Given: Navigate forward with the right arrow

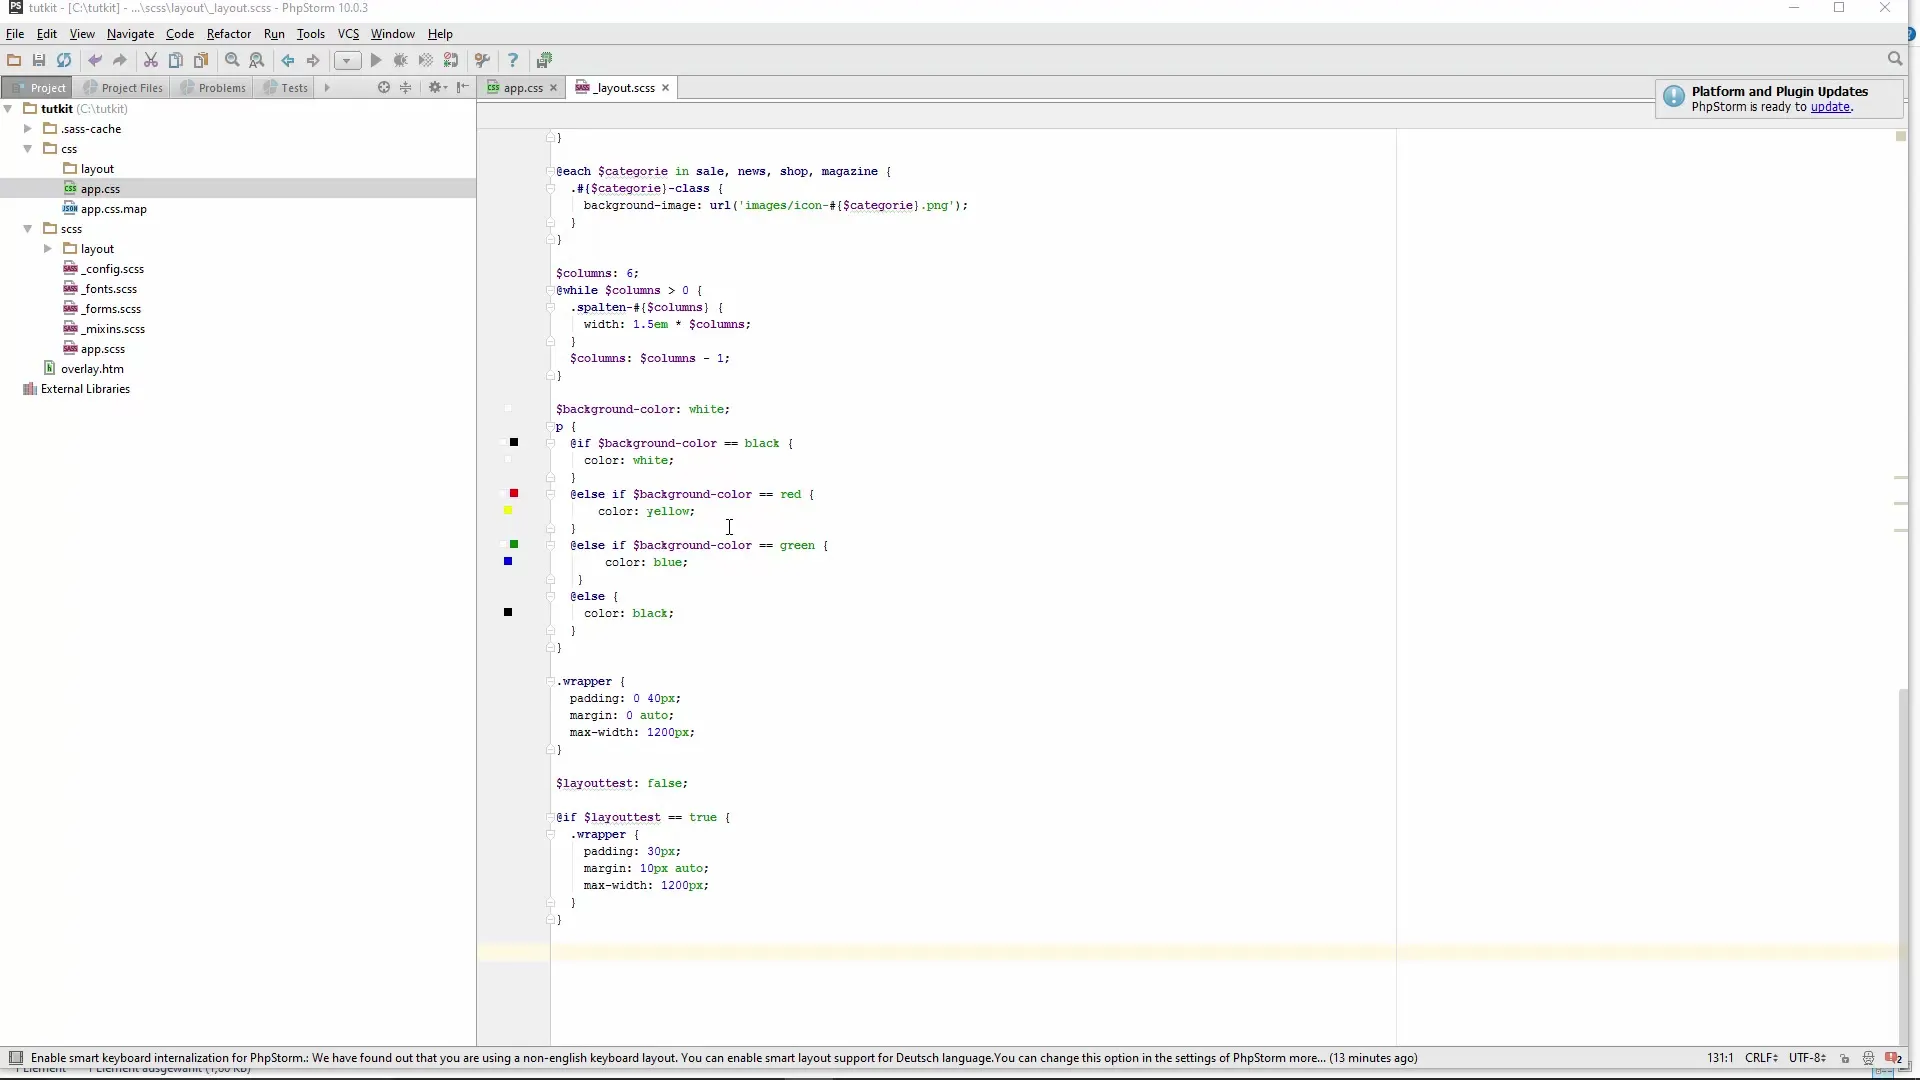Looking at the screenshot, I should (313, 61).
